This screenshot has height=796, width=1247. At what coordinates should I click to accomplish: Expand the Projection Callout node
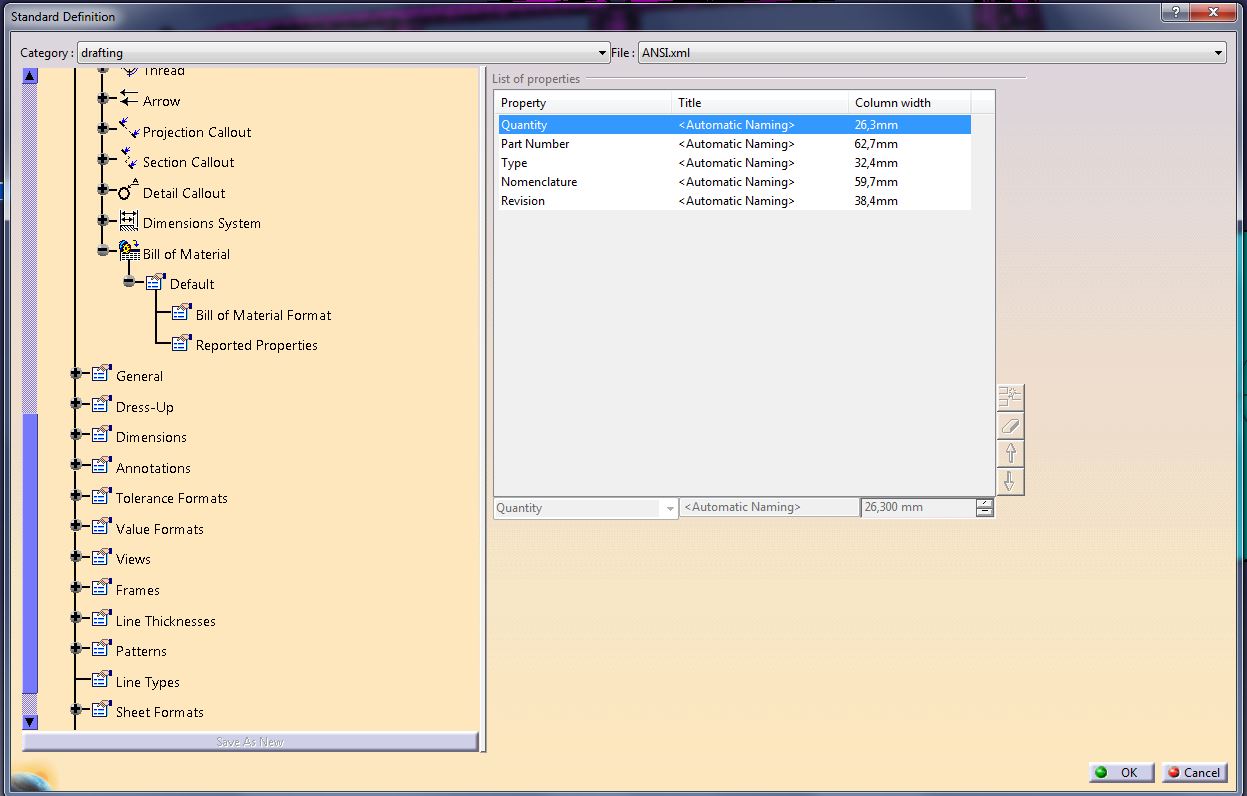pos(103,129)
